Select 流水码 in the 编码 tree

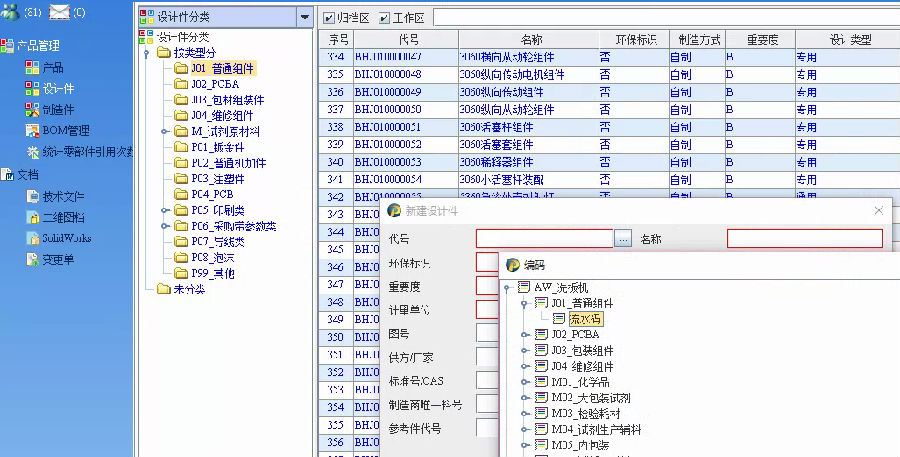point(586,319)
